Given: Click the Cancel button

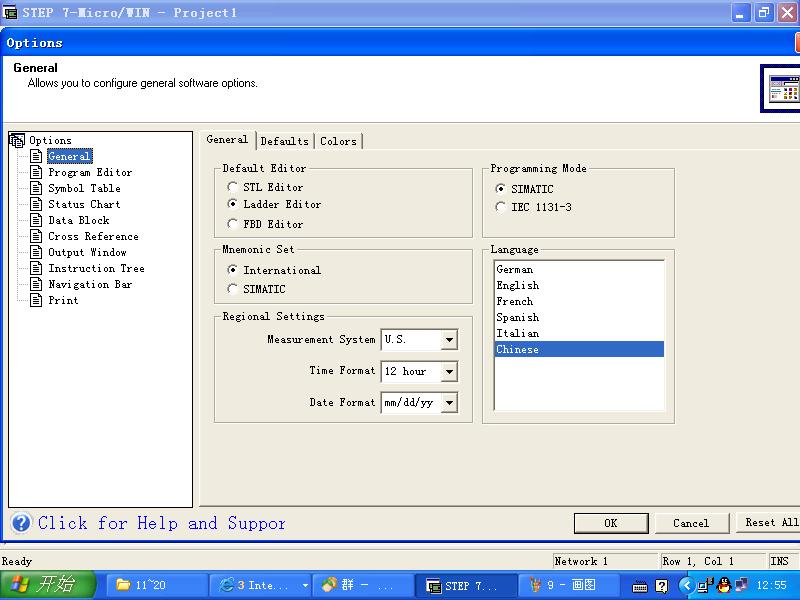Looking at the screenshot, I should pos(691,523).
